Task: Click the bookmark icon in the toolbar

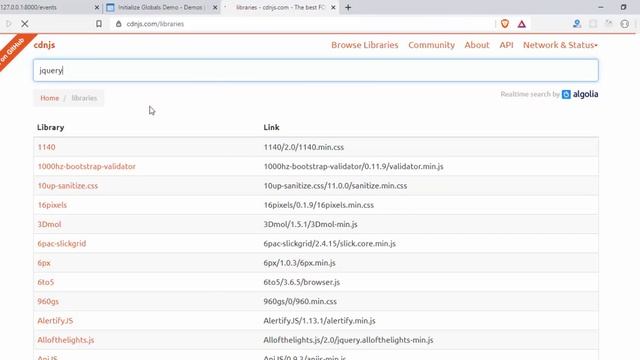Action: [99, 24]
